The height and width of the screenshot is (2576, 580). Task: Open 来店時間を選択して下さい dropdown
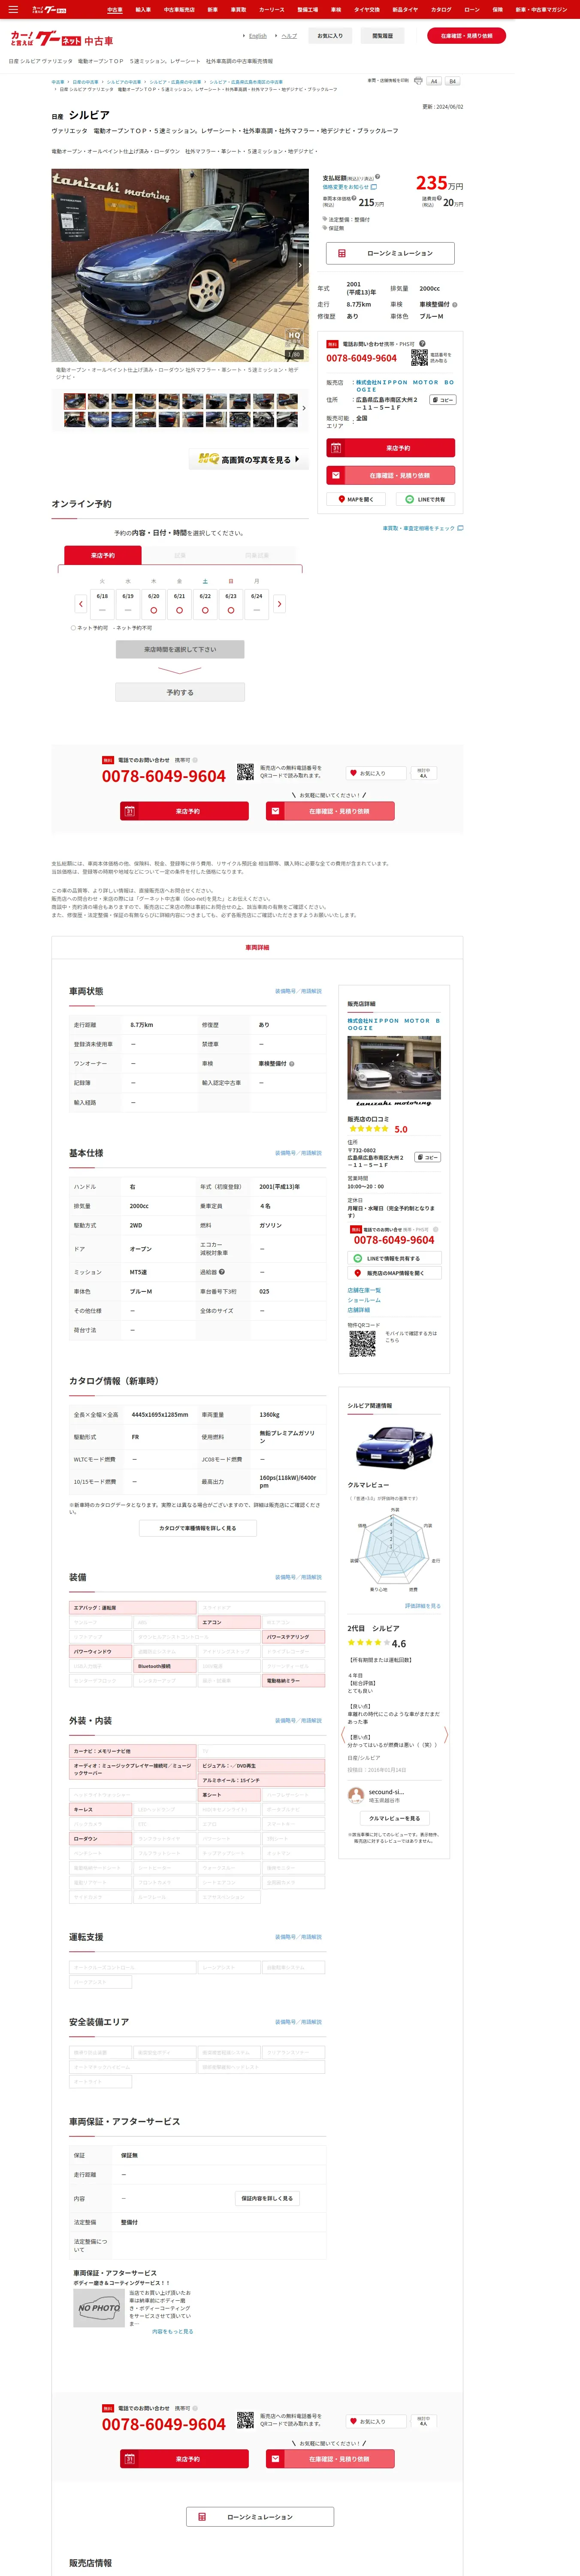(x=180, y=649)
